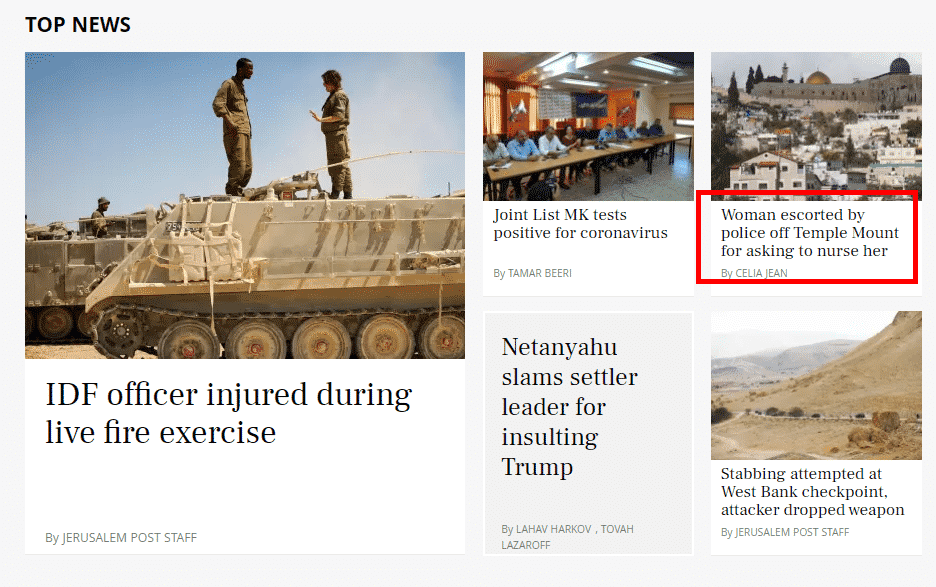Screen dimensions: 936x587
Task: Click author LAHAV HARKOV byline
Action: [553, 529]
